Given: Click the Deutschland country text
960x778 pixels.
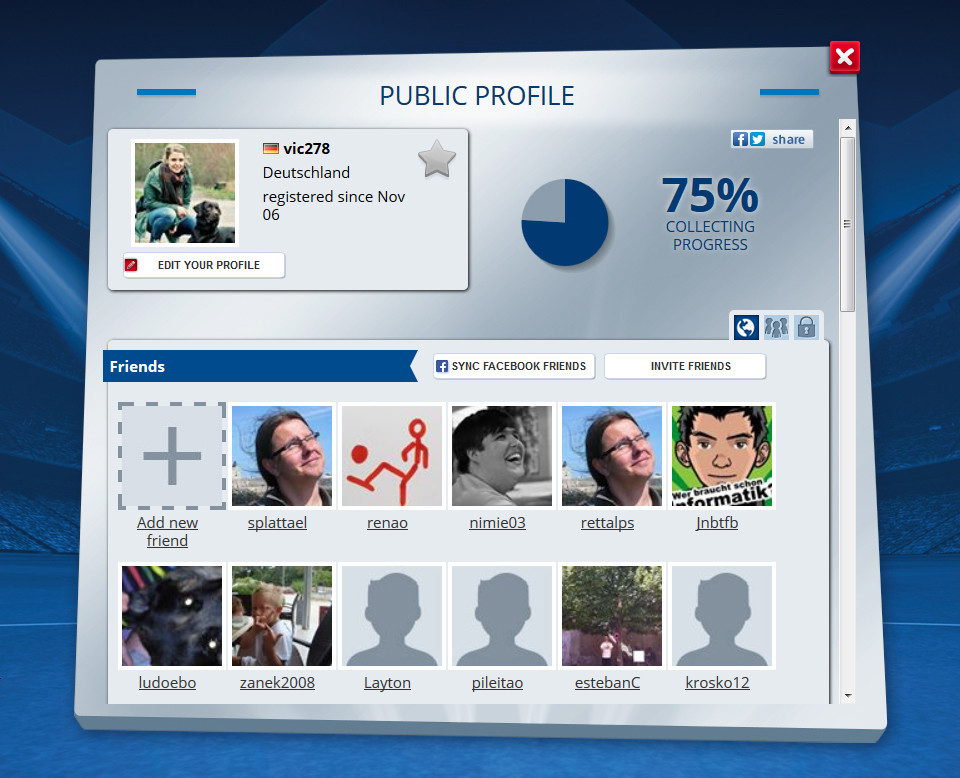Looking at the screenshot, I should 306,173.
